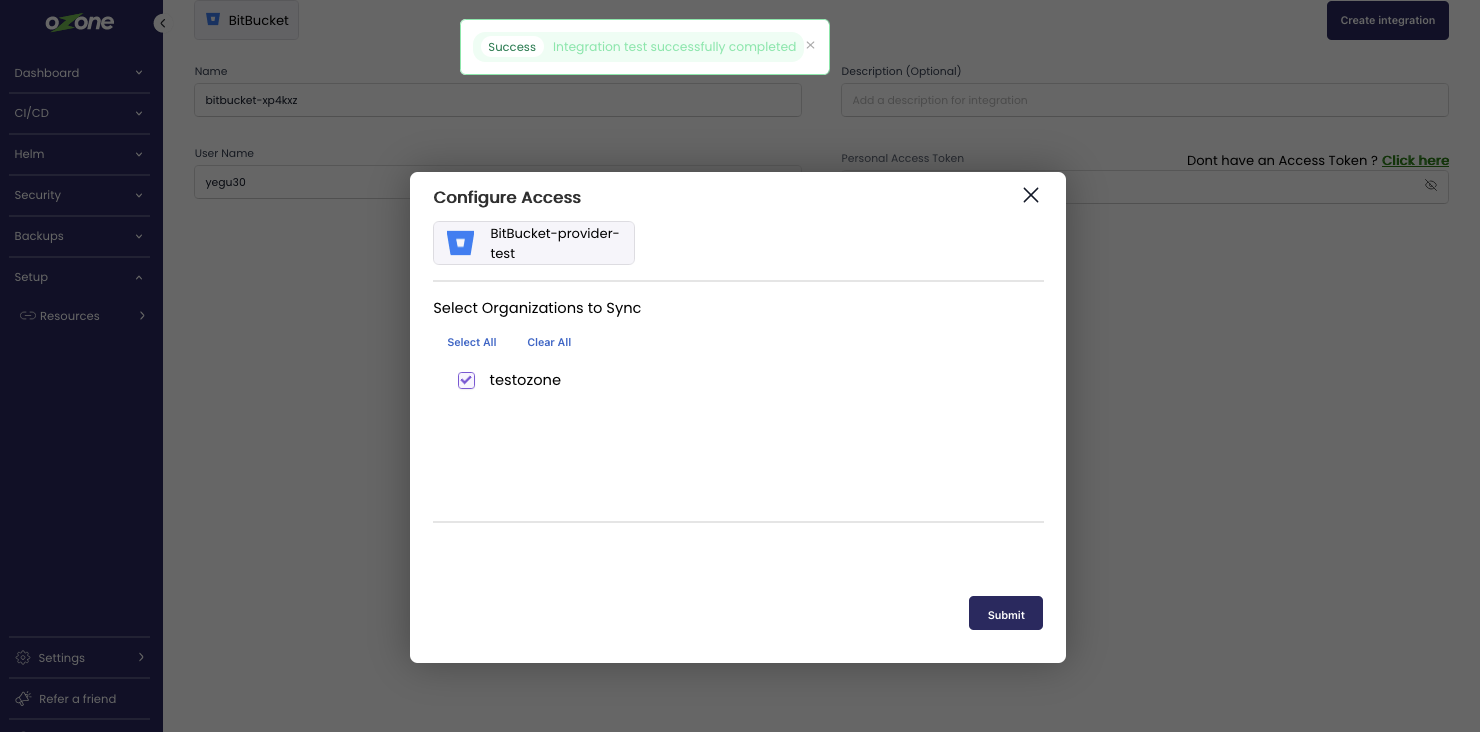Click the Refer a friend megaphone icon

coord(23,699)
